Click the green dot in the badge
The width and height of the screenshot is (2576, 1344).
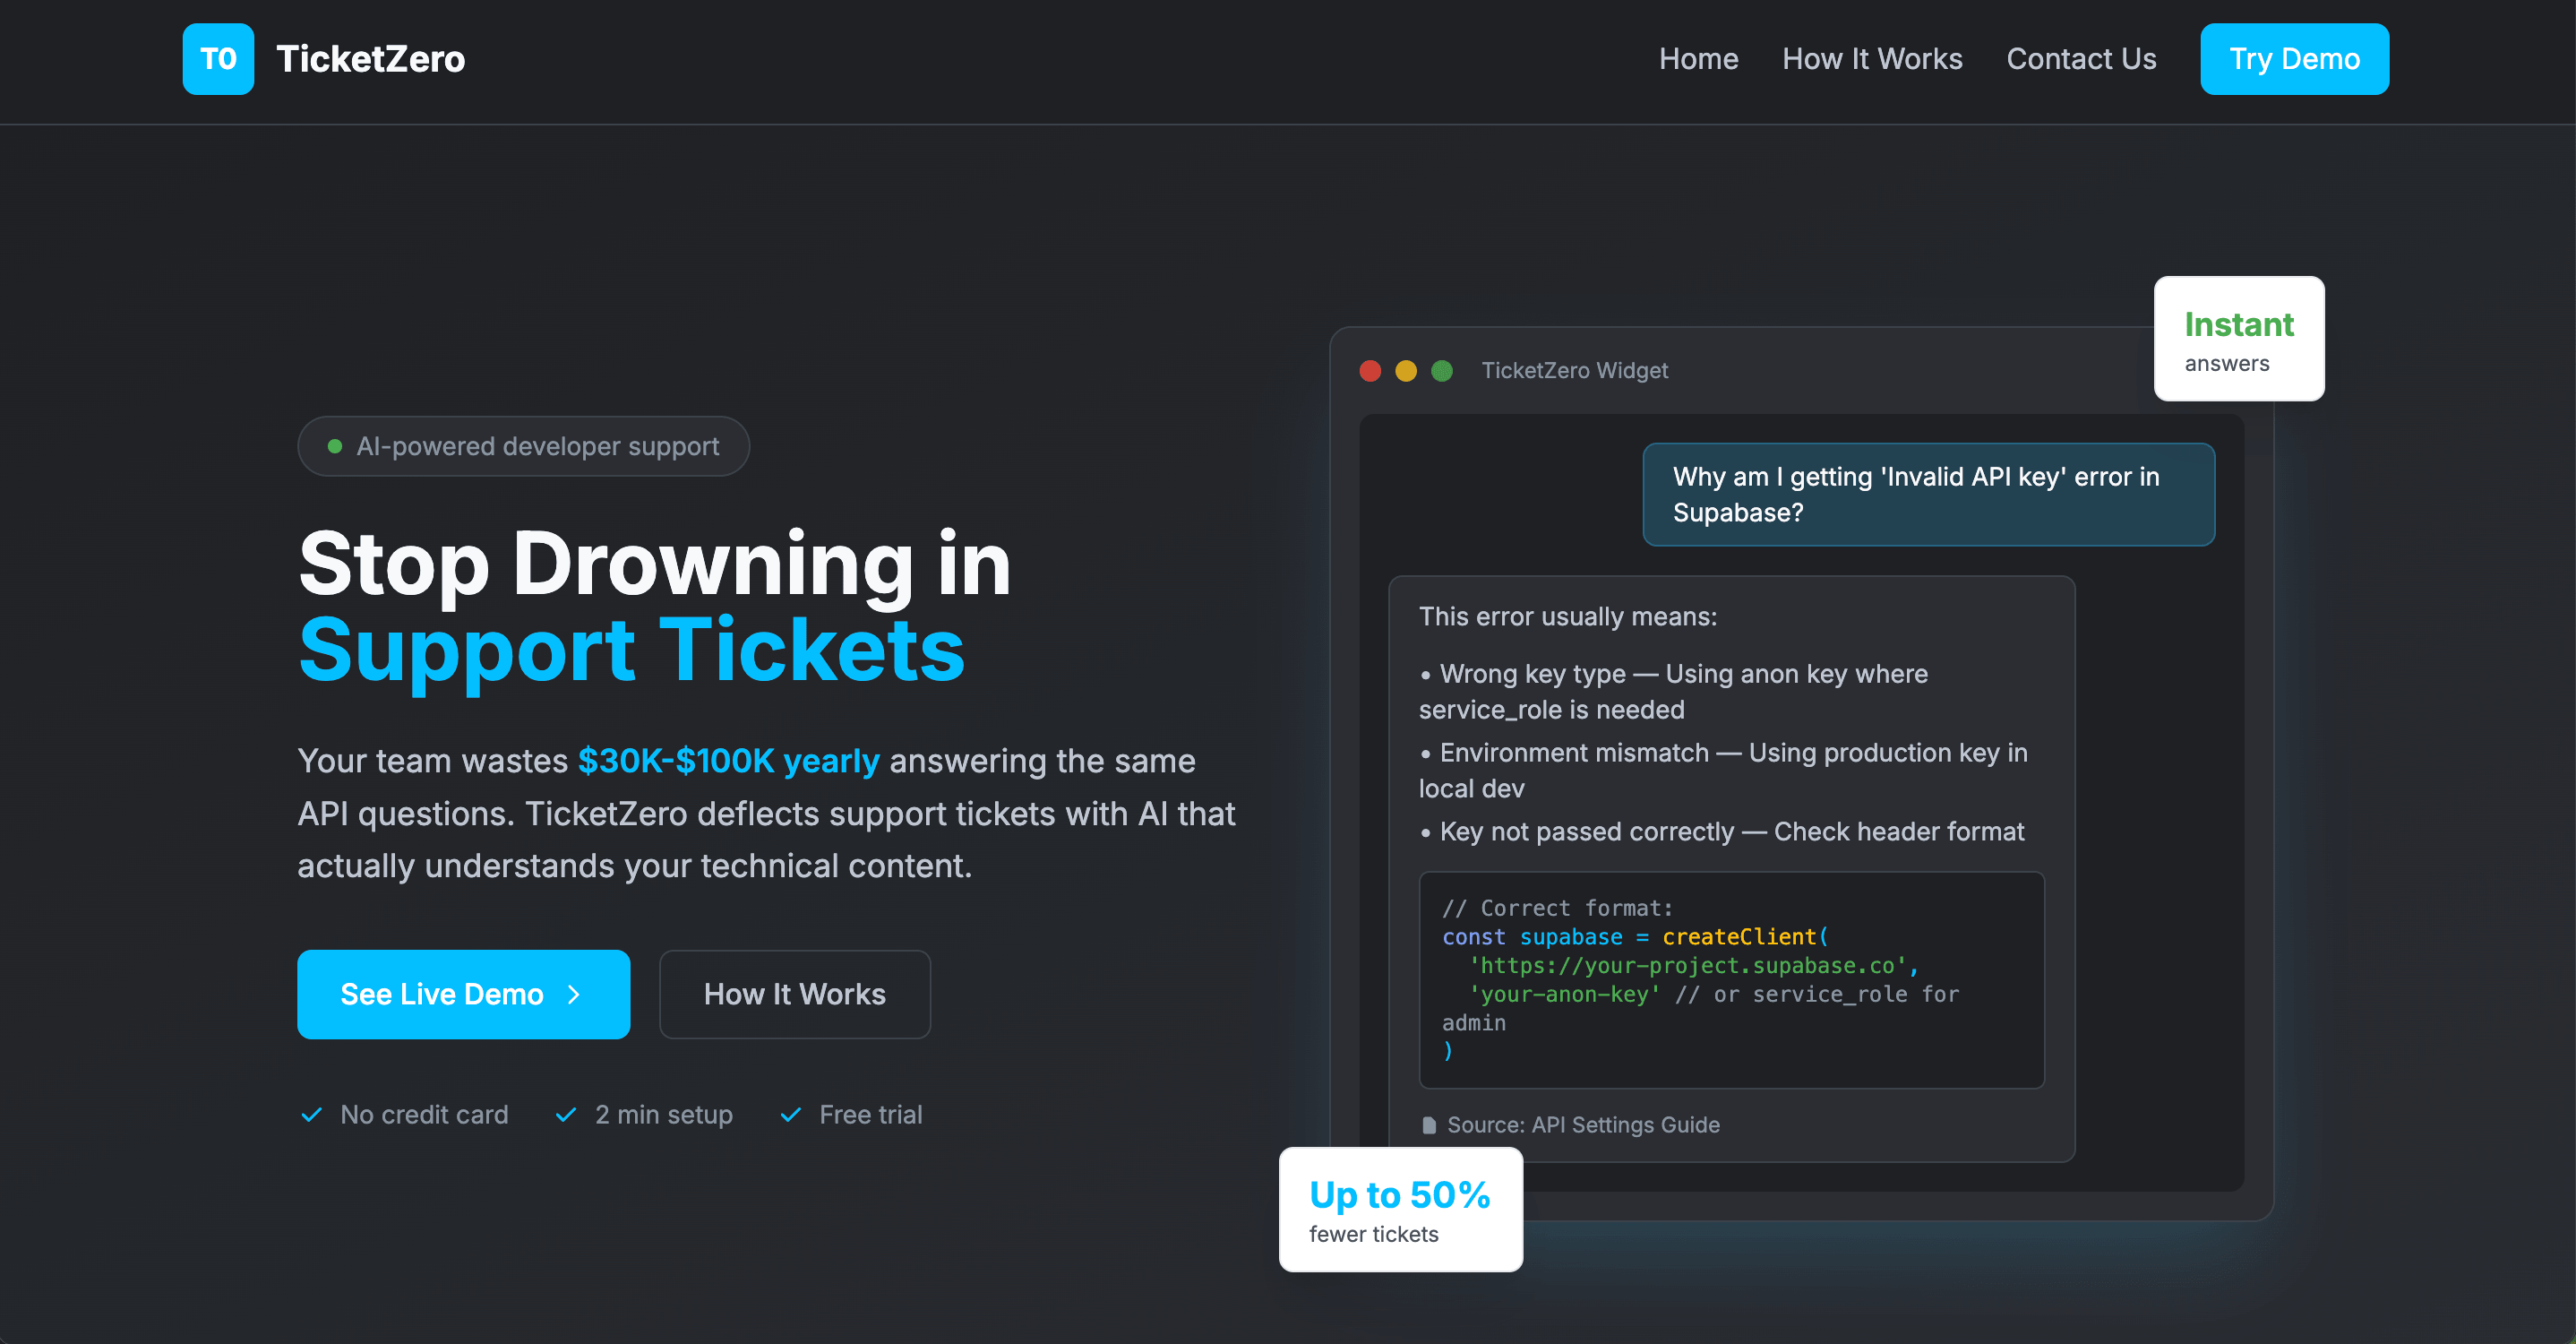pyautogui.click(x=335, y=446)
